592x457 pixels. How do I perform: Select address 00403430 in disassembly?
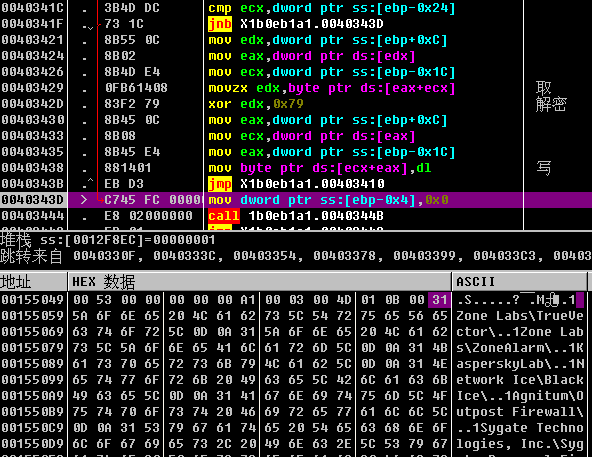pos(33,120)
